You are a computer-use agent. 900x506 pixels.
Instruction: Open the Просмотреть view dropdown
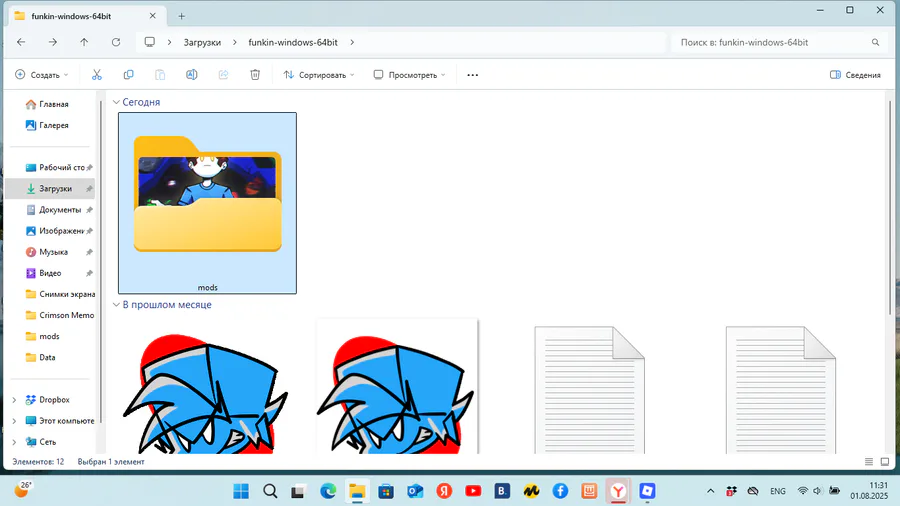pos(409,75)
